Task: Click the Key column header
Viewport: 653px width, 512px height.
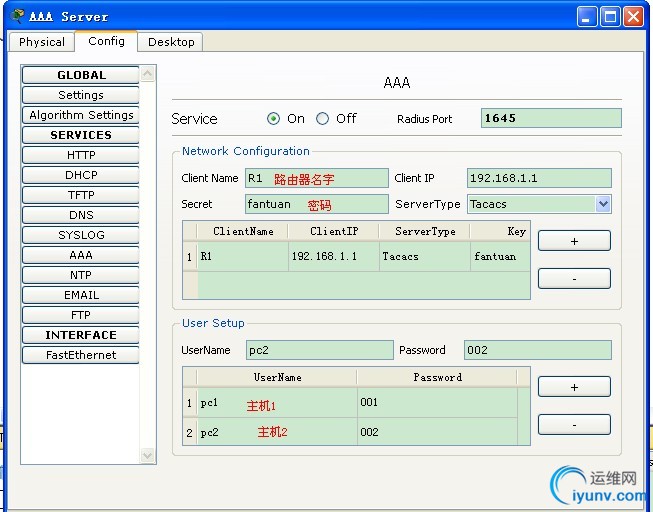Action: point(500,231)
